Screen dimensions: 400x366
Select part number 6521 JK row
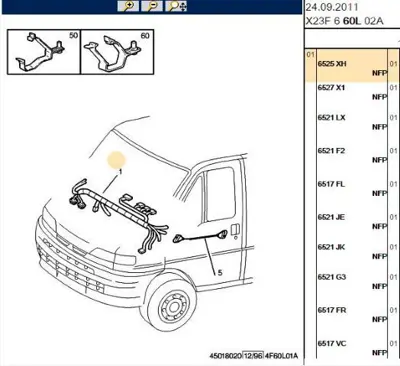click(x=352, y=252)
